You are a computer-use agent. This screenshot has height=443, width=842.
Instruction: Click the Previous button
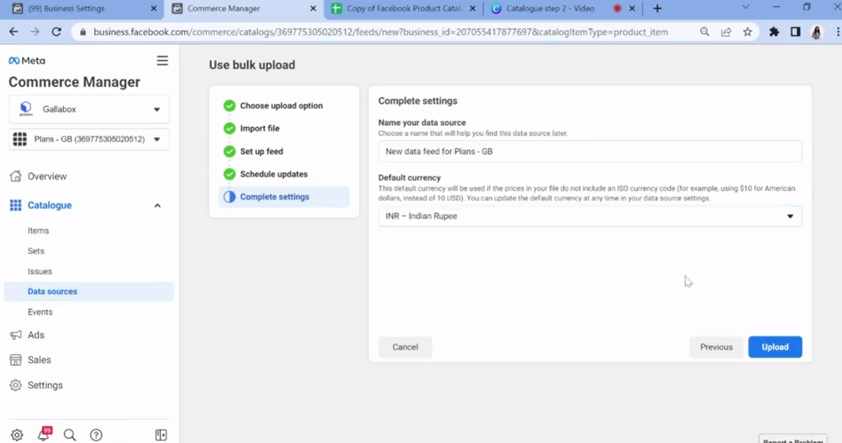(716, 347)
